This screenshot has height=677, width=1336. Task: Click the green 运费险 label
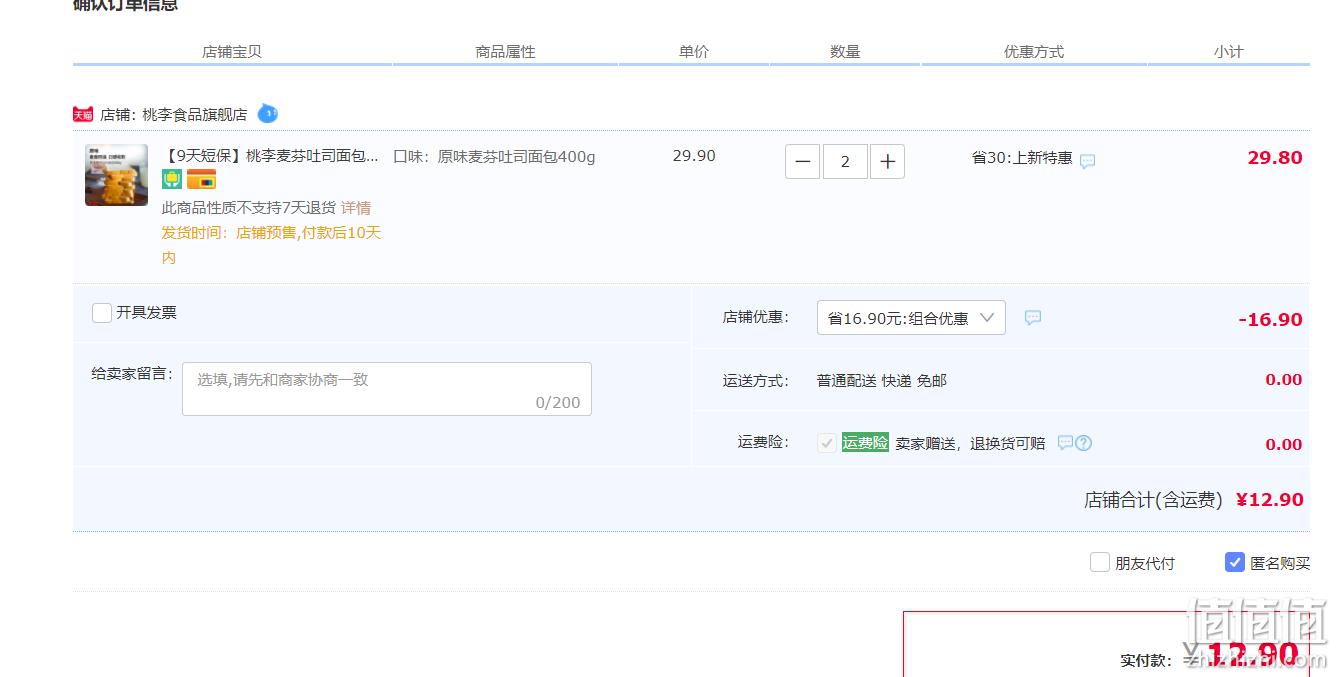coord(865,442)
